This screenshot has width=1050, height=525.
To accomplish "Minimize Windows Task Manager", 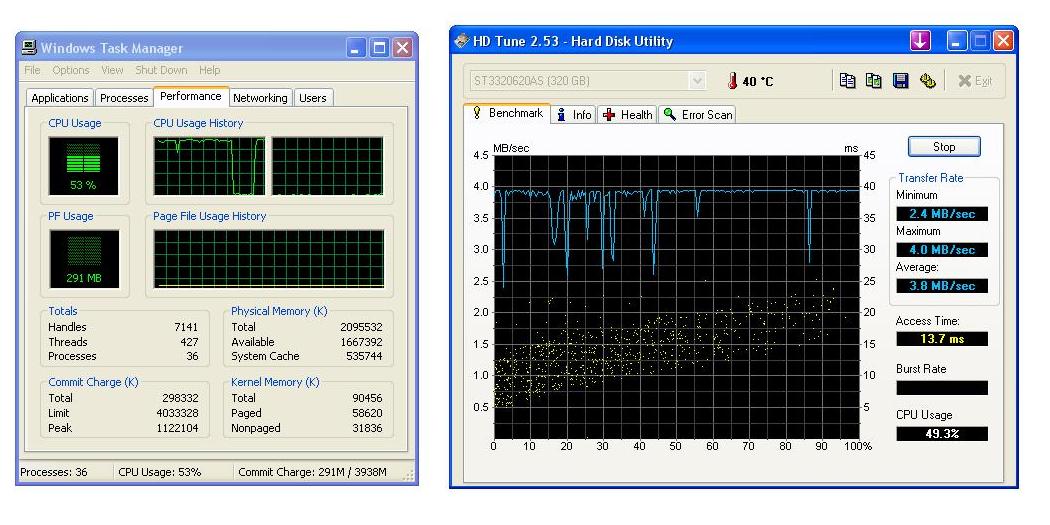I will click(357, 48).
